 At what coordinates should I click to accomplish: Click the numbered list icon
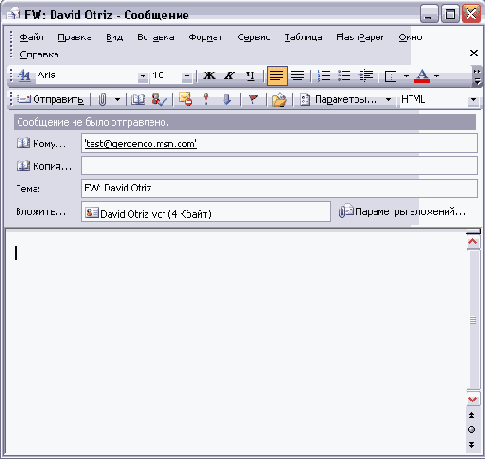(323, 76)
